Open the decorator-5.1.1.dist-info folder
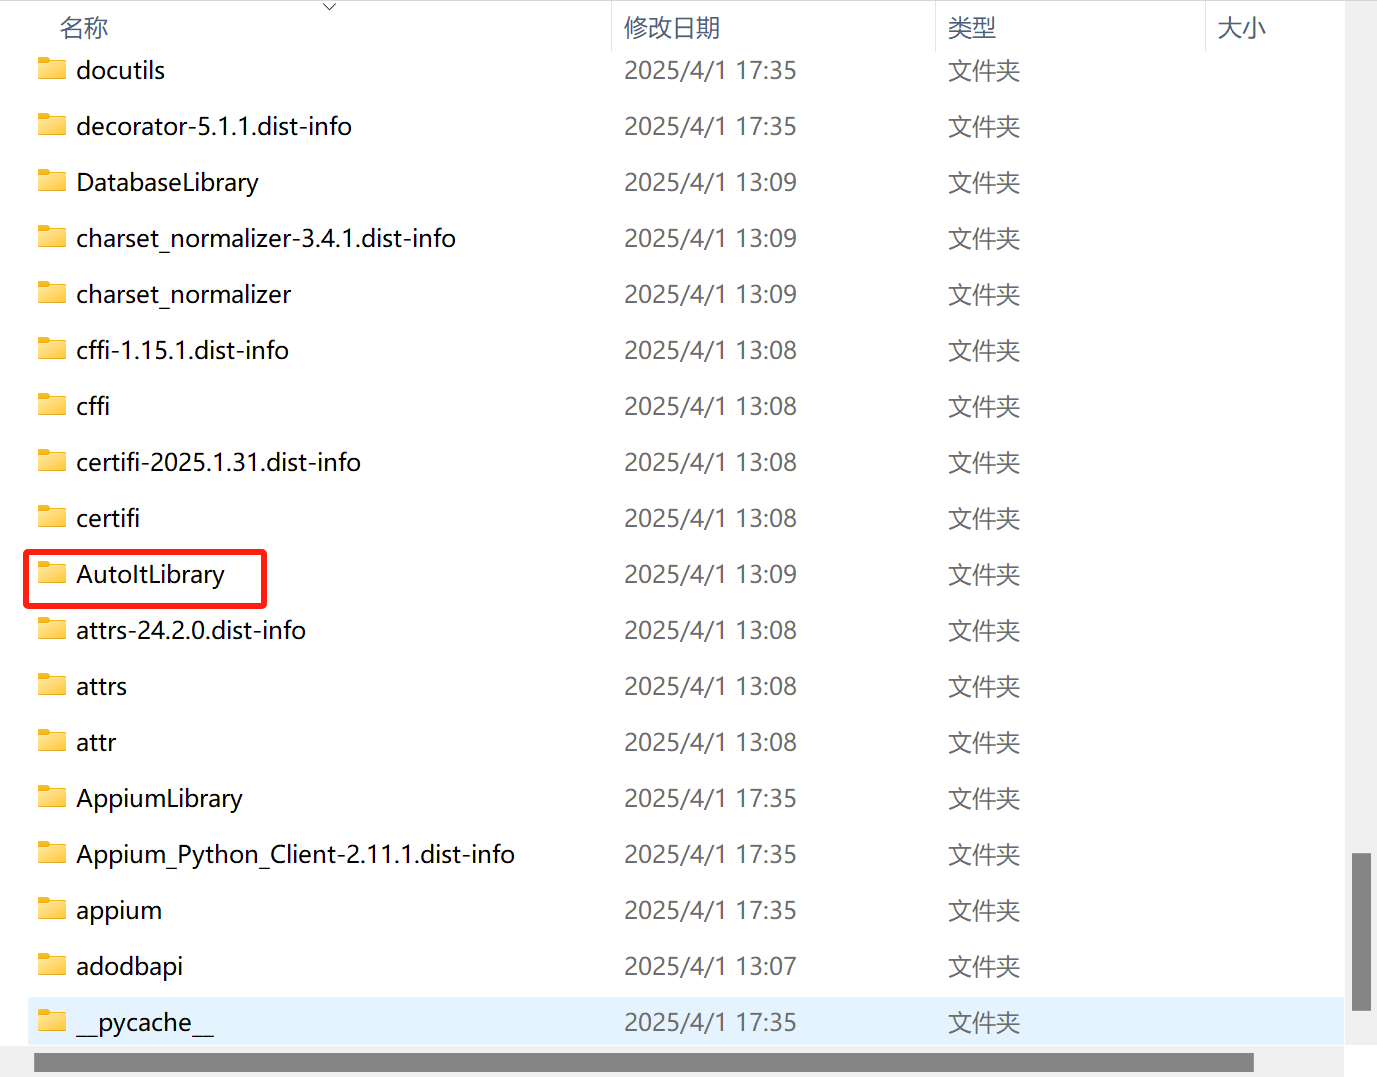 pyautogui.click(x=213, y=126)
